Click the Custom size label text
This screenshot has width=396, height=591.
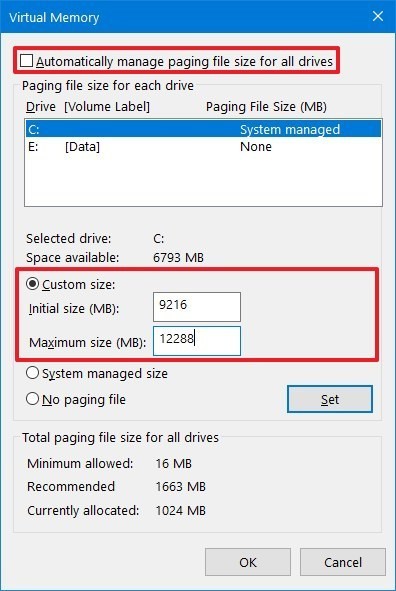click(x=78, y=284)
